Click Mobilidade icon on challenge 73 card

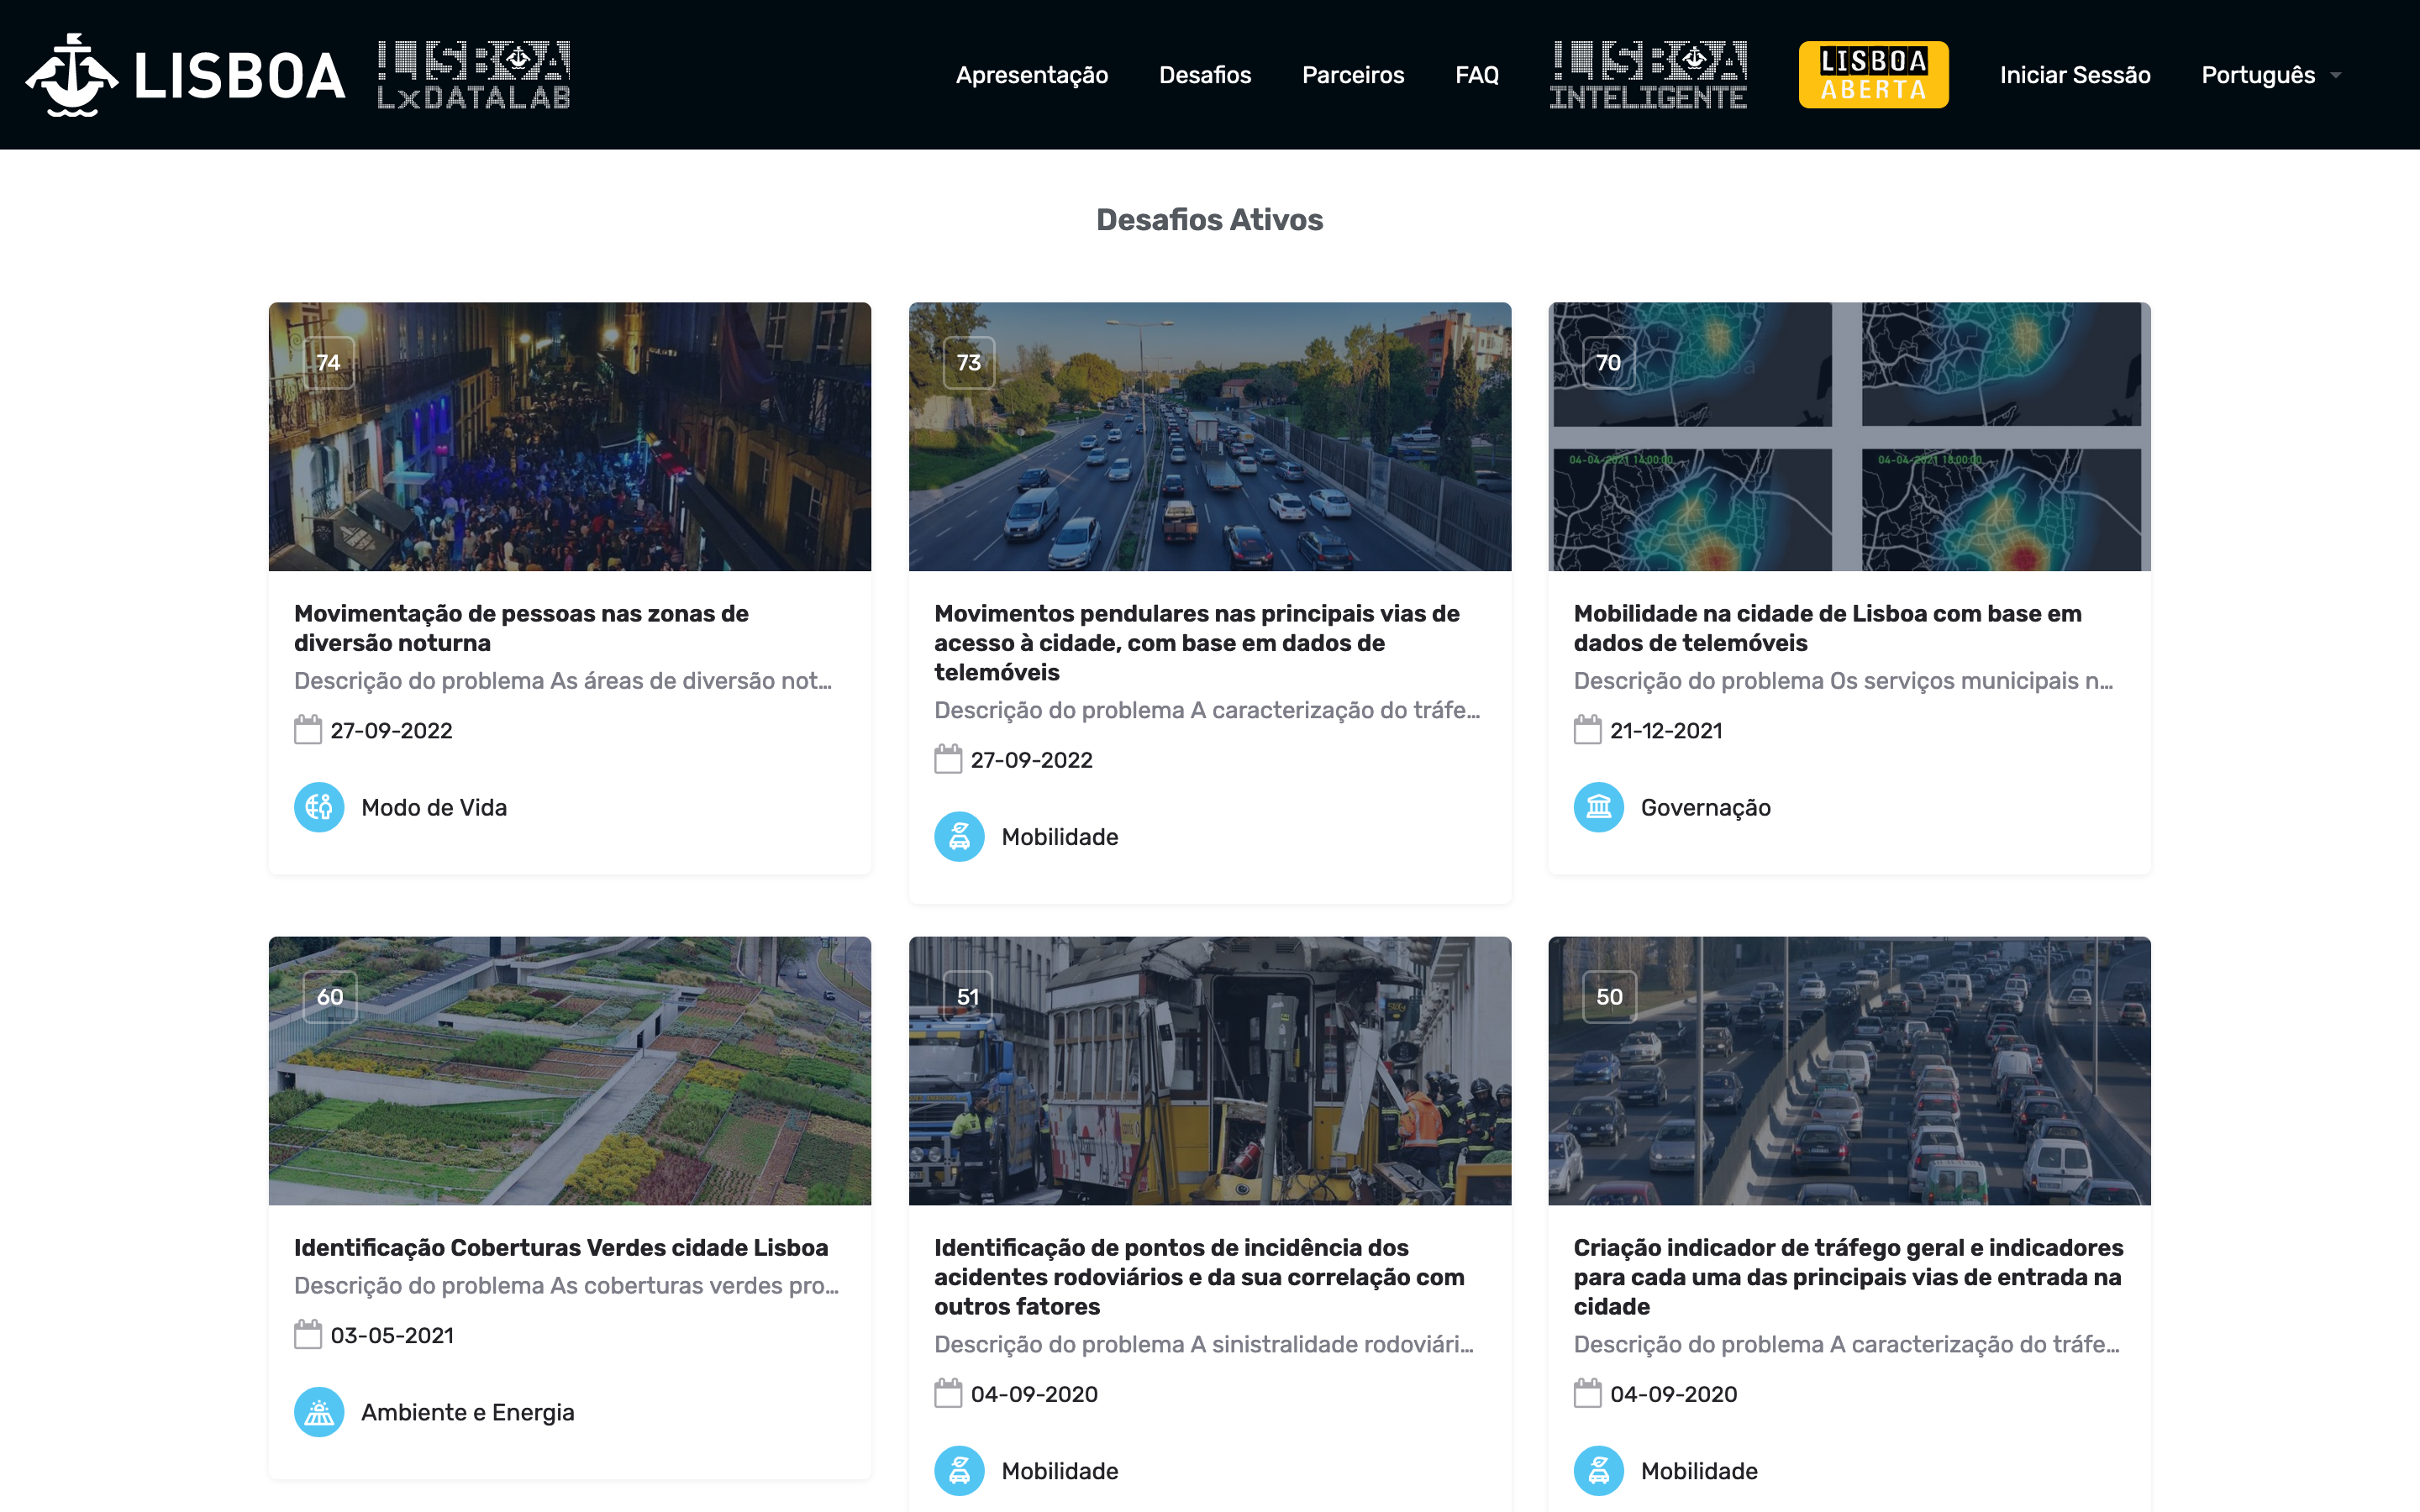(959, 836)
